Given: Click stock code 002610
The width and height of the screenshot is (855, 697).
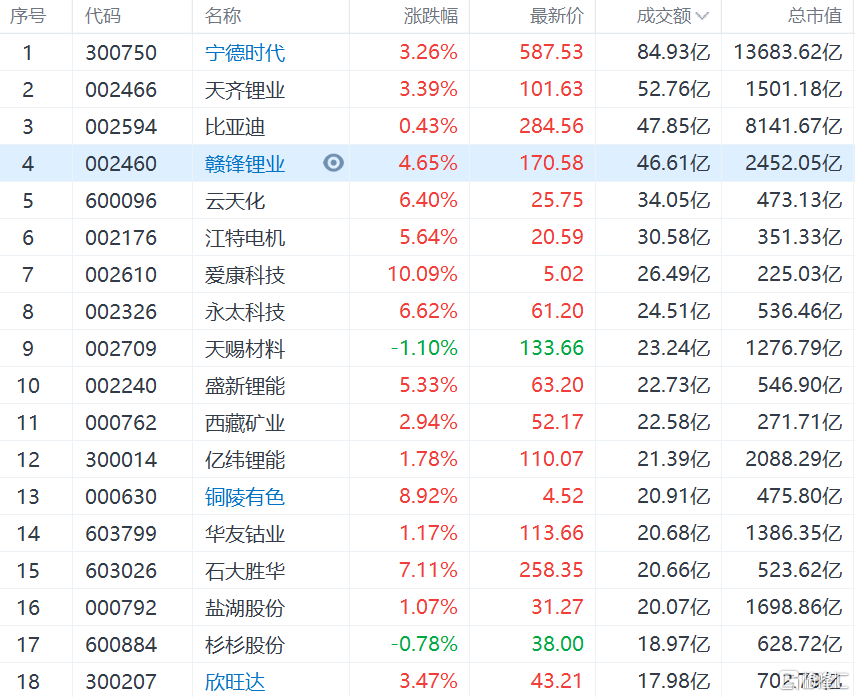Looking at the screenshot, I should [x=121, y=274].
